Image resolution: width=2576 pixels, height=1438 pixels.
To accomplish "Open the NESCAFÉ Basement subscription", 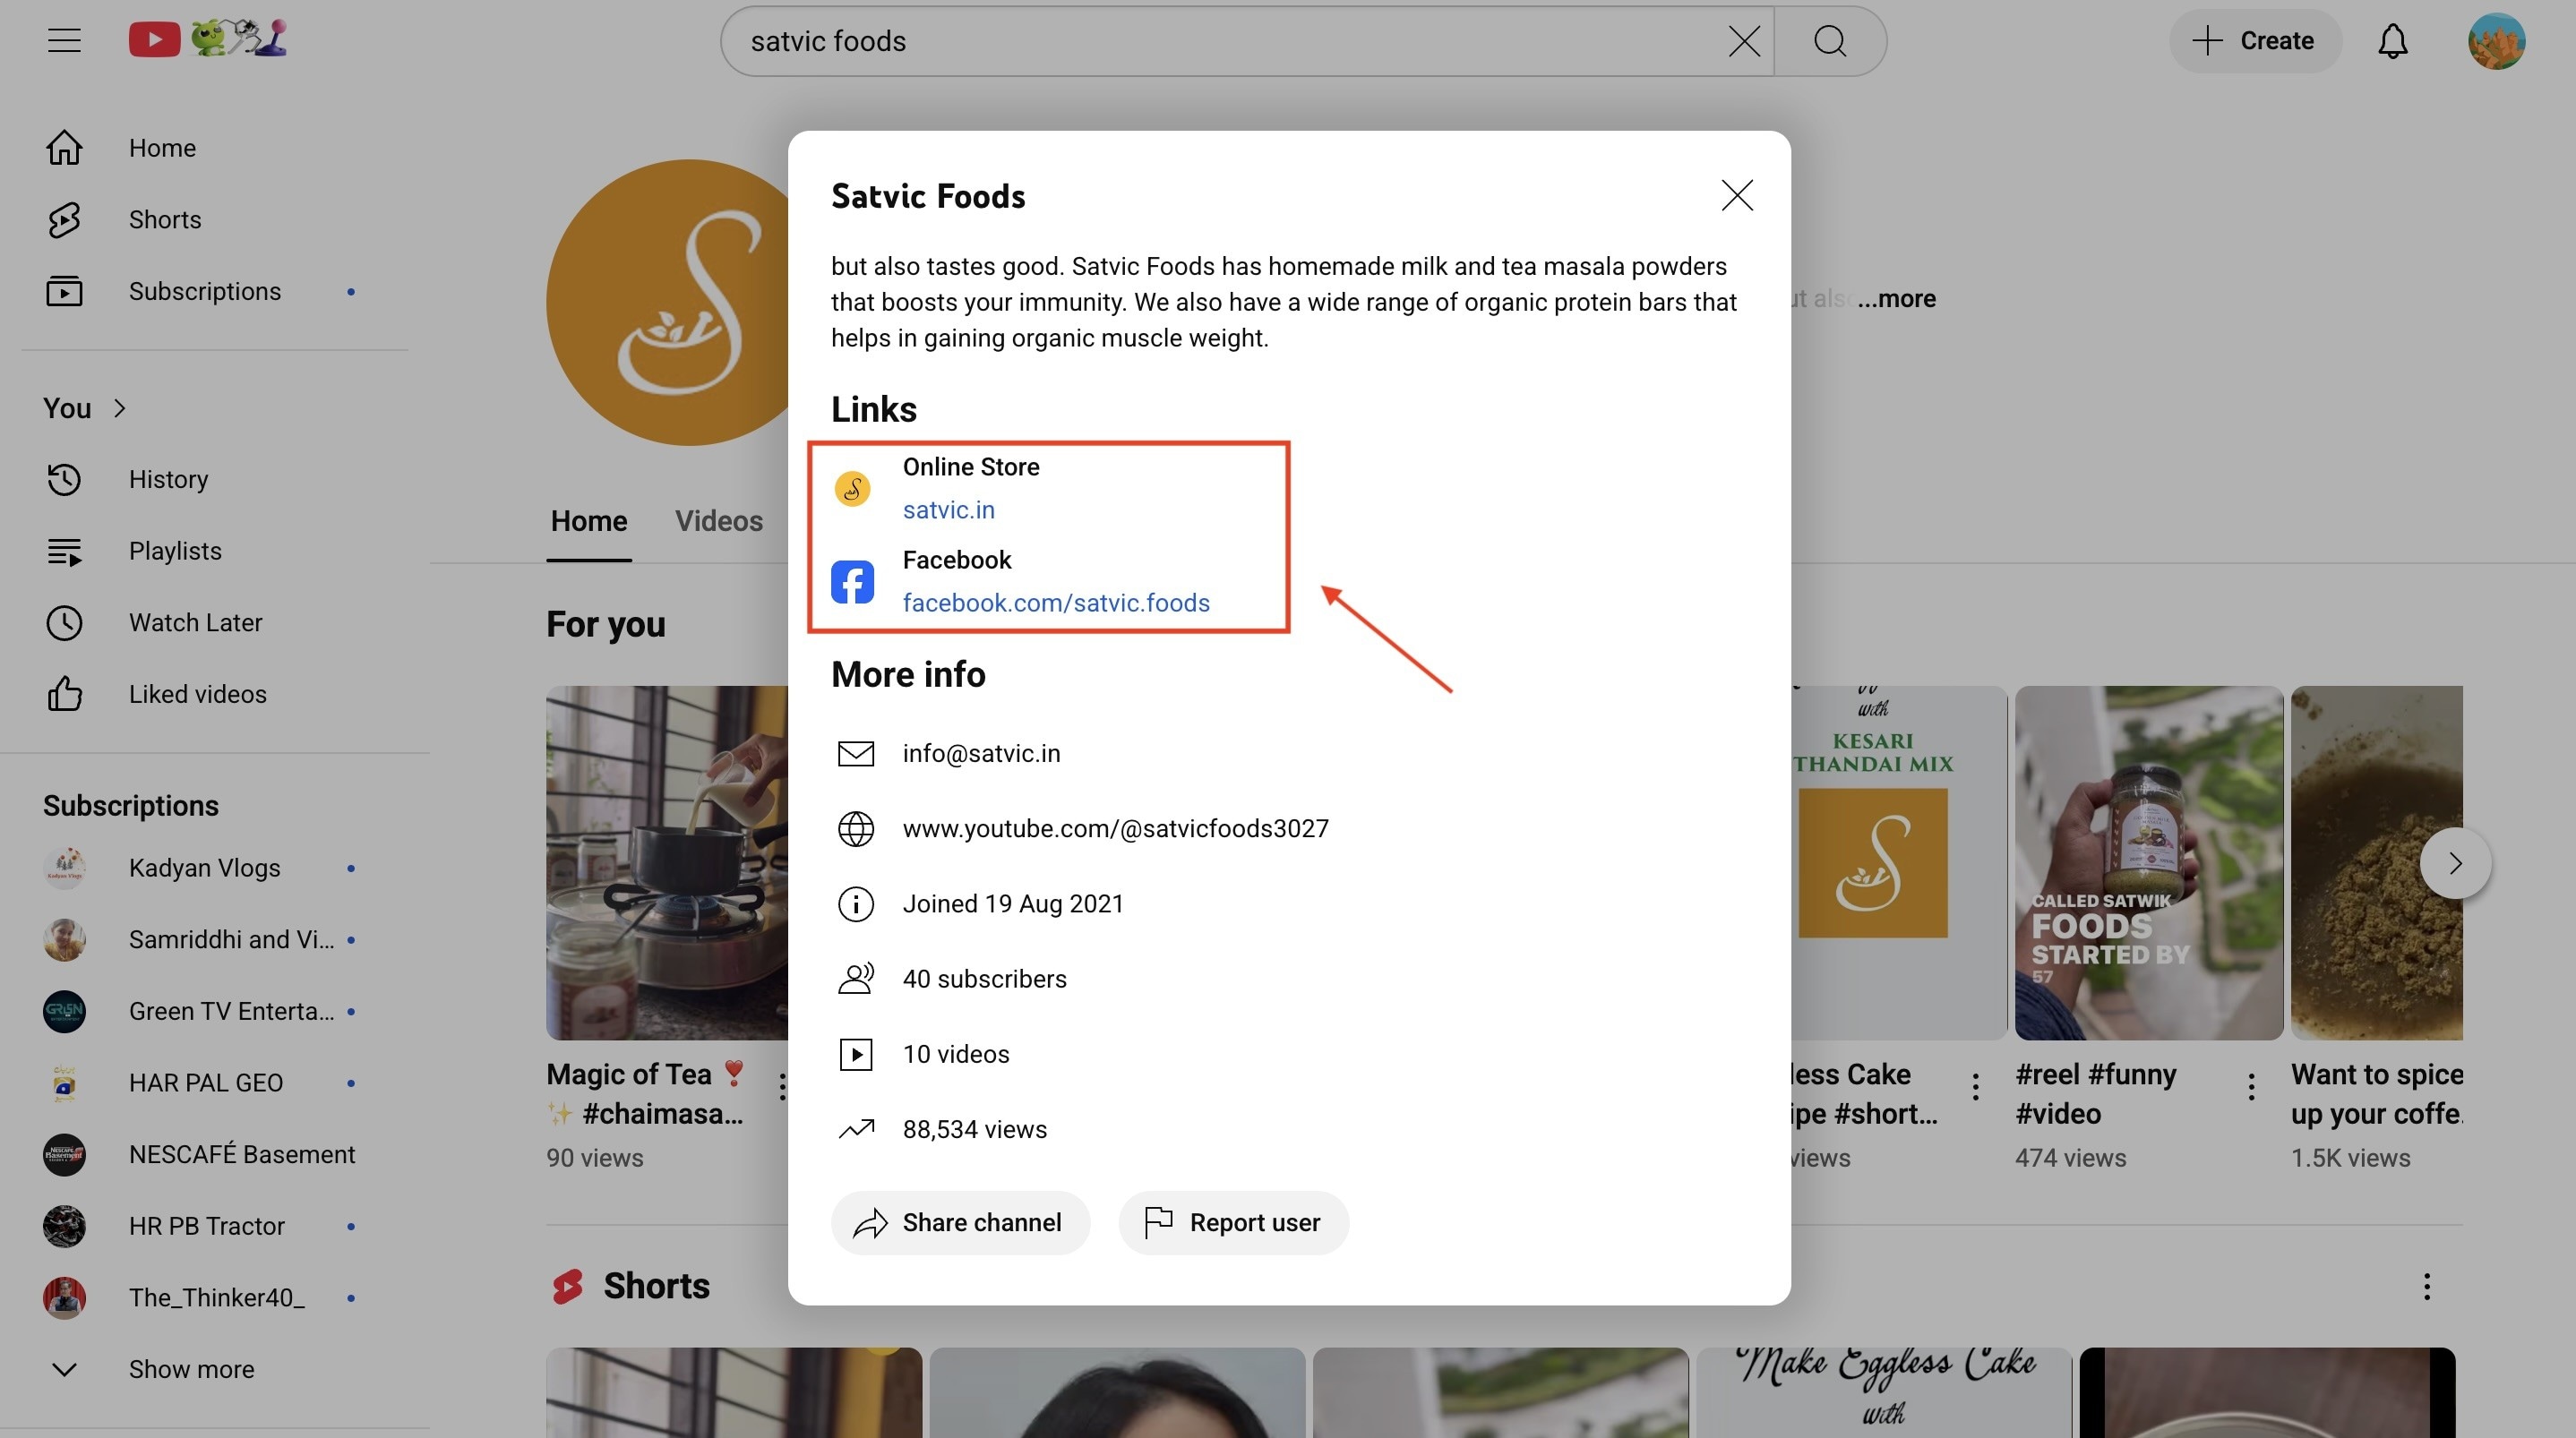I will tap(214, 1155).
